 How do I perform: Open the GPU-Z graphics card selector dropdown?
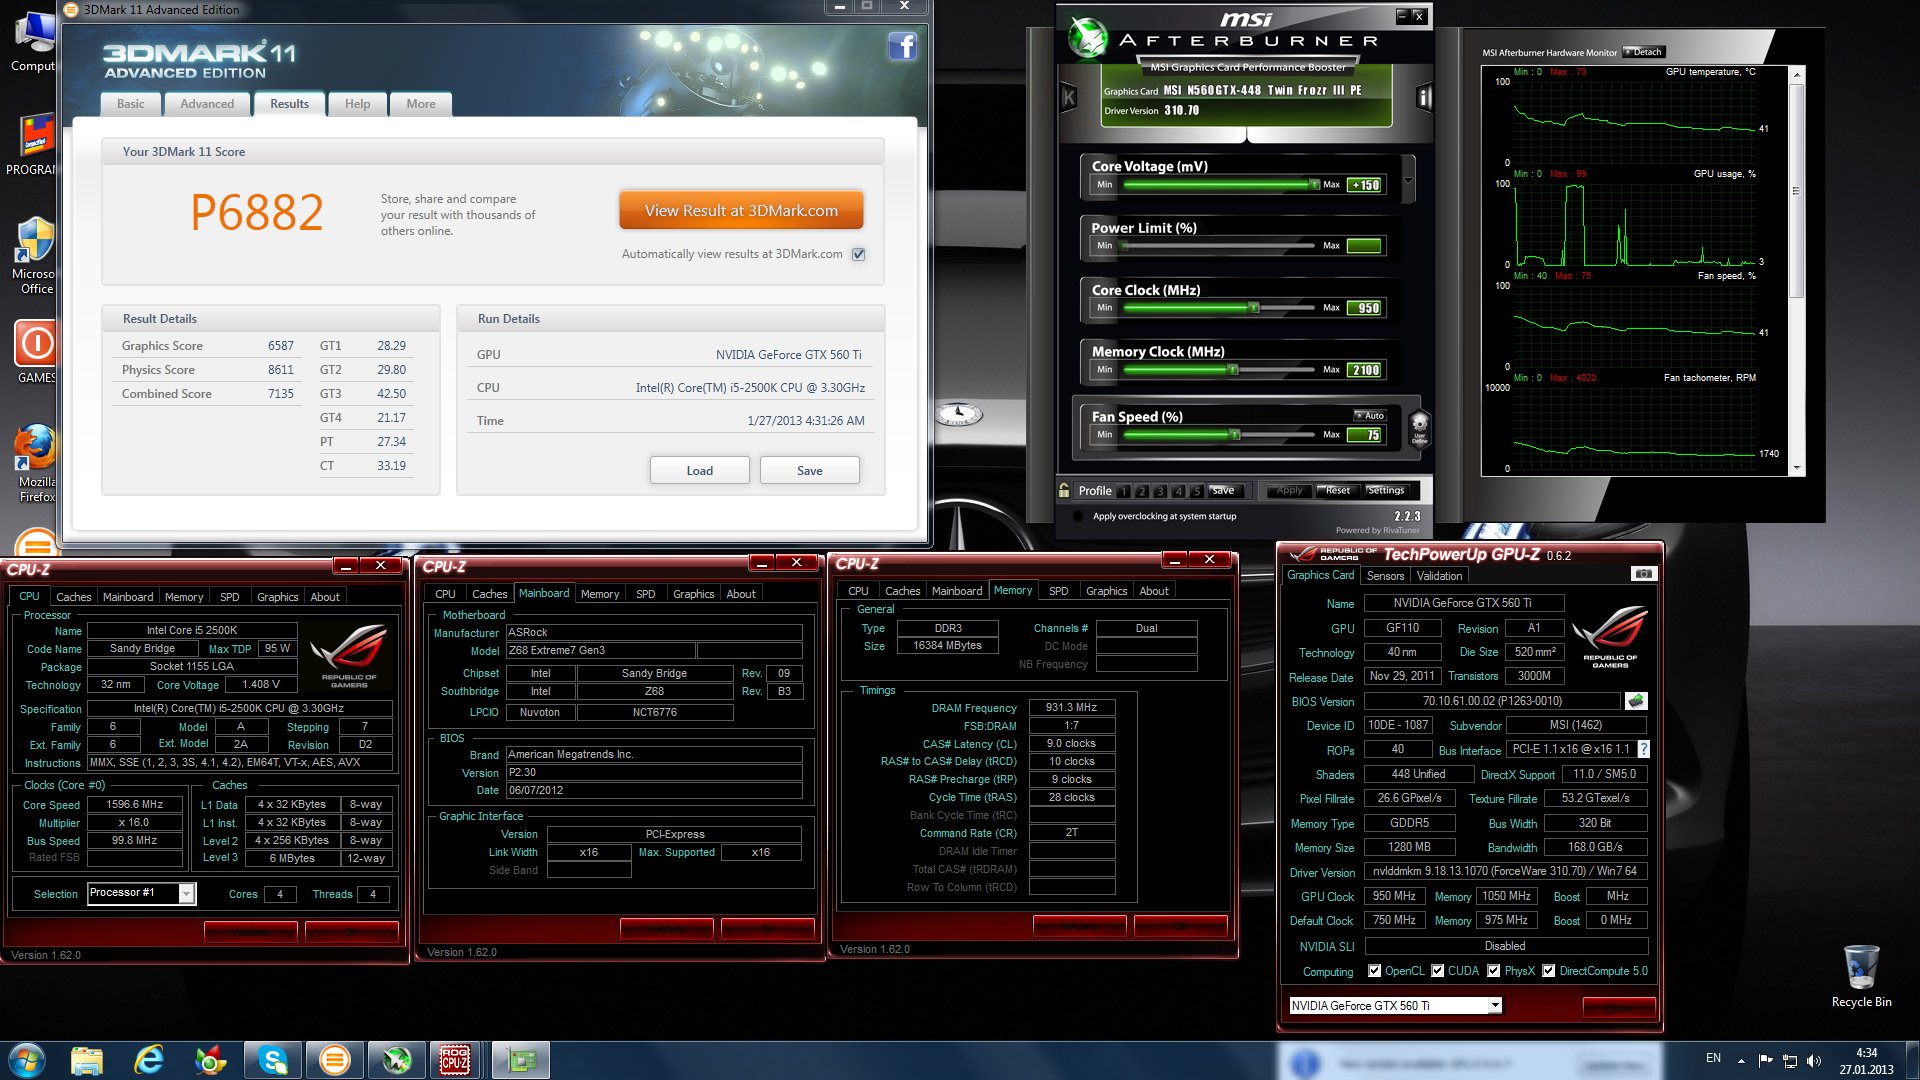pyautogui.click(x=1495, y=1006)
